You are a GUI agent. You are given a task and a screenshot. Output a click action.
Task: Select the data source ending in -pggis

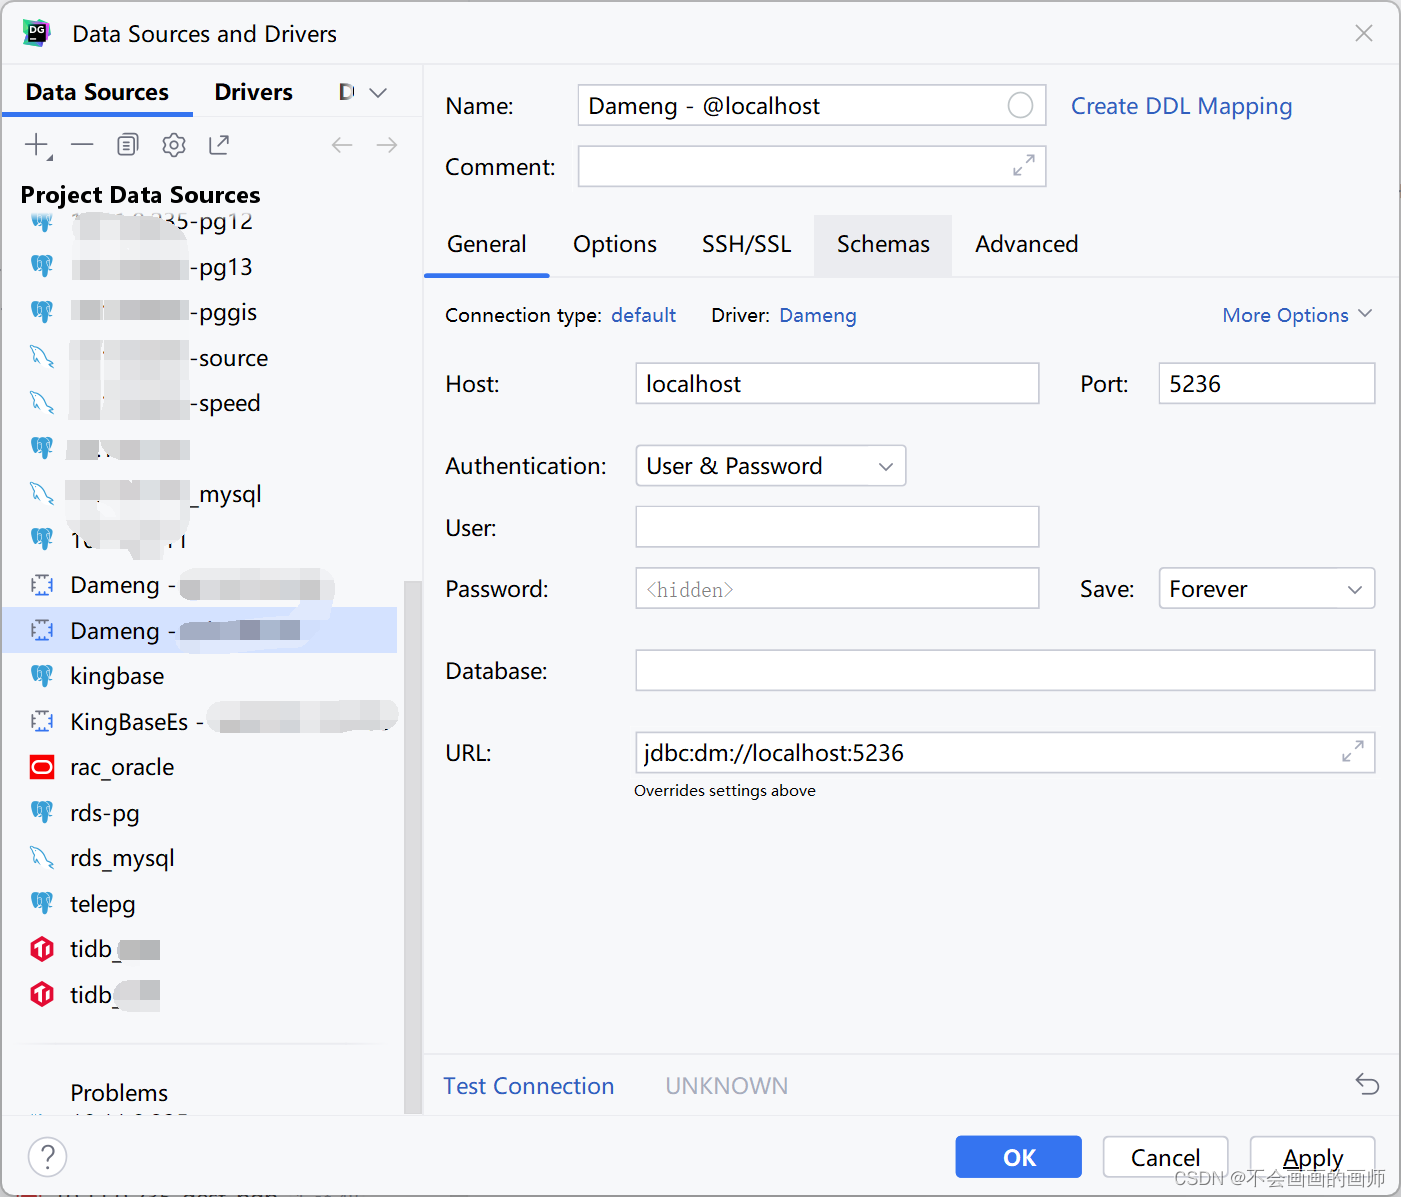click(x=200, y=312)
